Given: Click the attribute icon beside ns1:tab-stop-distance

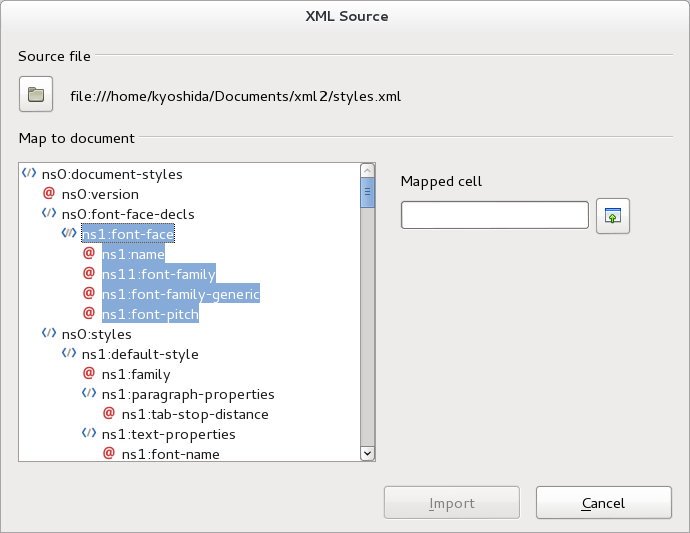Looking at the screenshot, I should [x=108, y=414].
